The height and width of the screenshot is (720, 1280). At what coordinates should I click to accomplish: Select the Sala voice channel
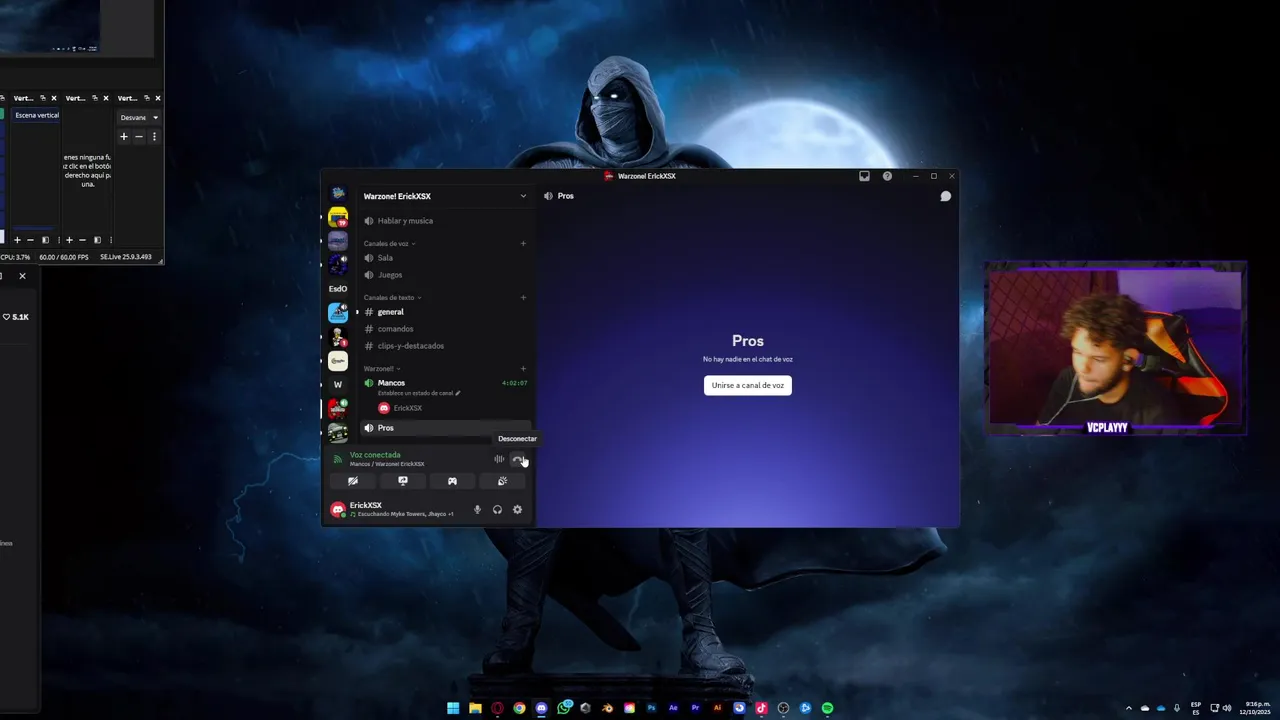coord(444,258)
